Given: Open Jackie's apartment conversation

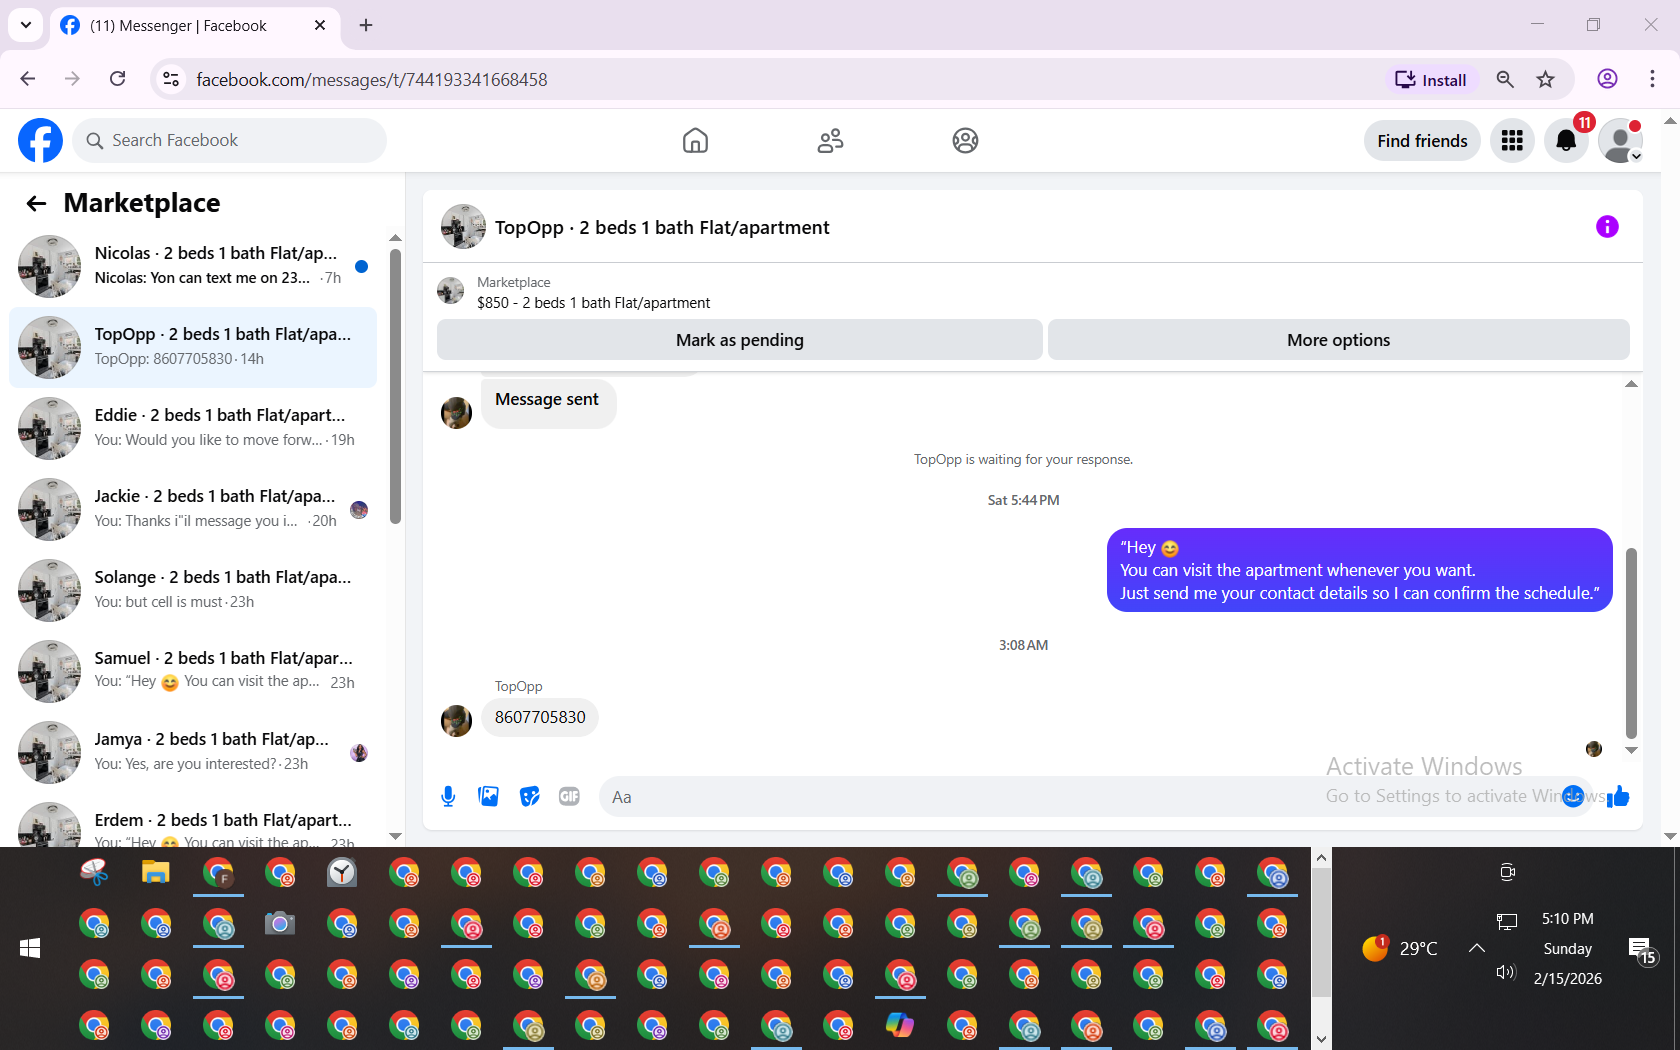Looking at the screenshot, I should (x=193, y=509).
